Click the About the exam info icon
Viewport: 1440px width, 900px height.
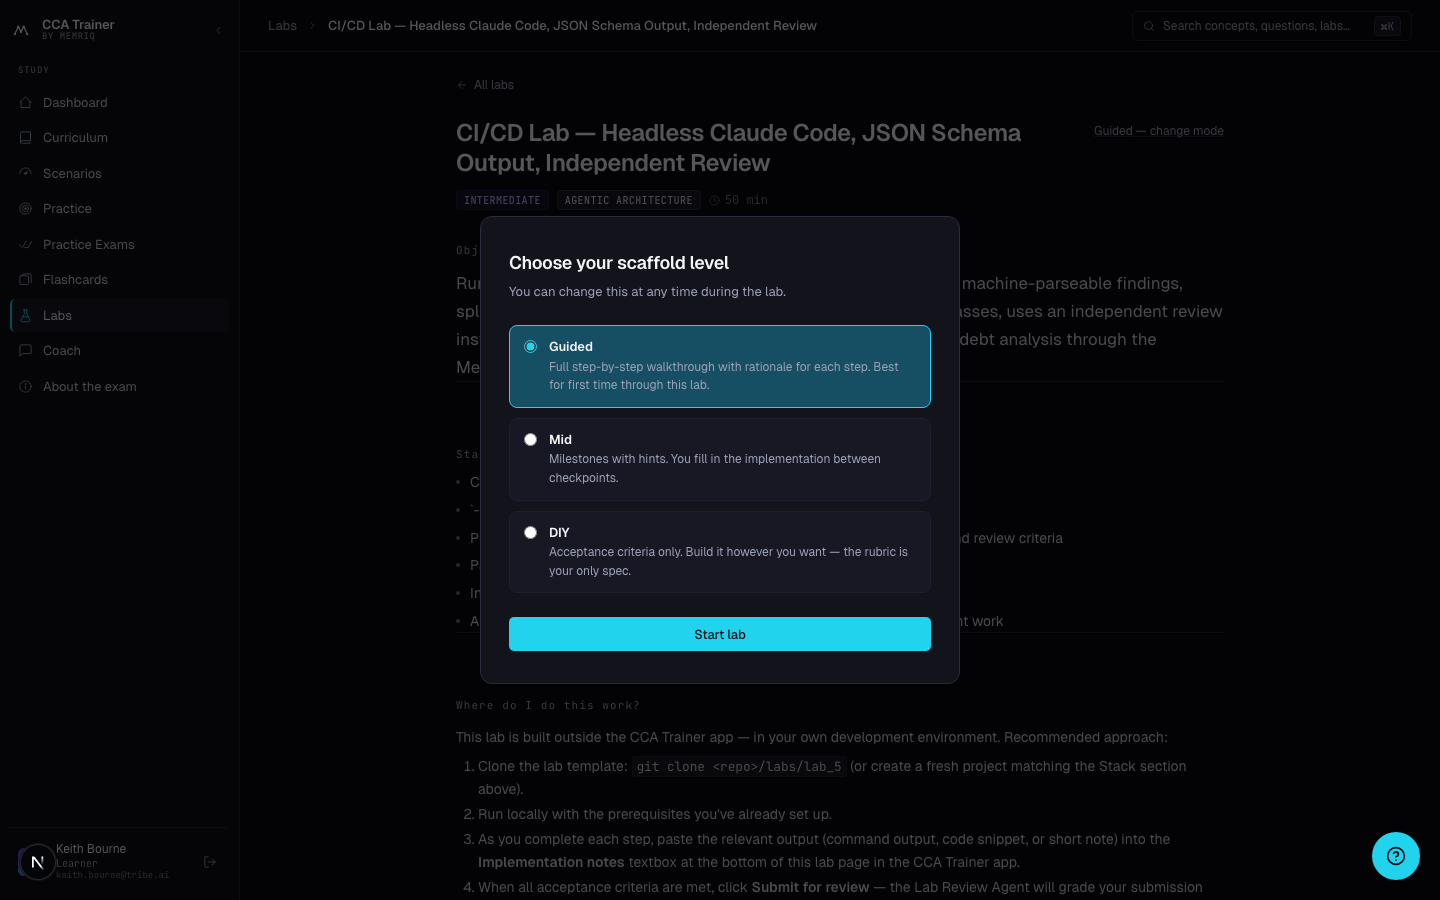26,386
